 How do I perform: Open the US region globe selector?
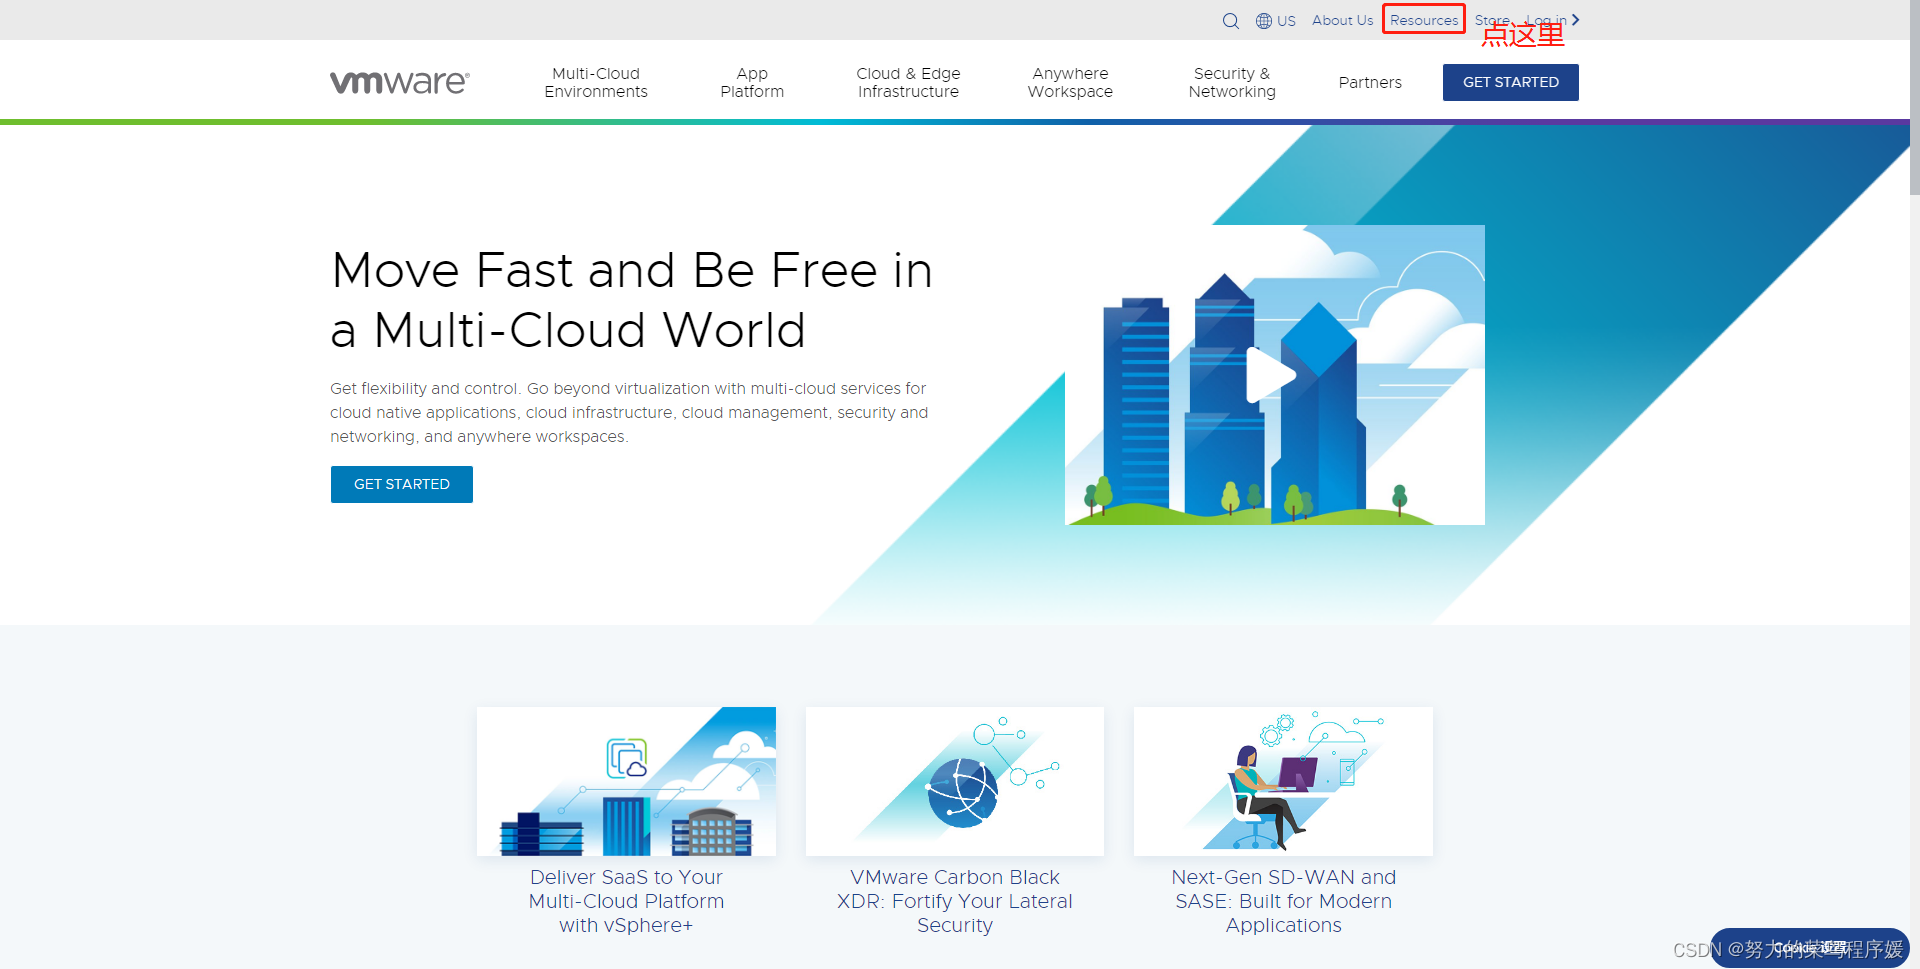(1276, 21)
